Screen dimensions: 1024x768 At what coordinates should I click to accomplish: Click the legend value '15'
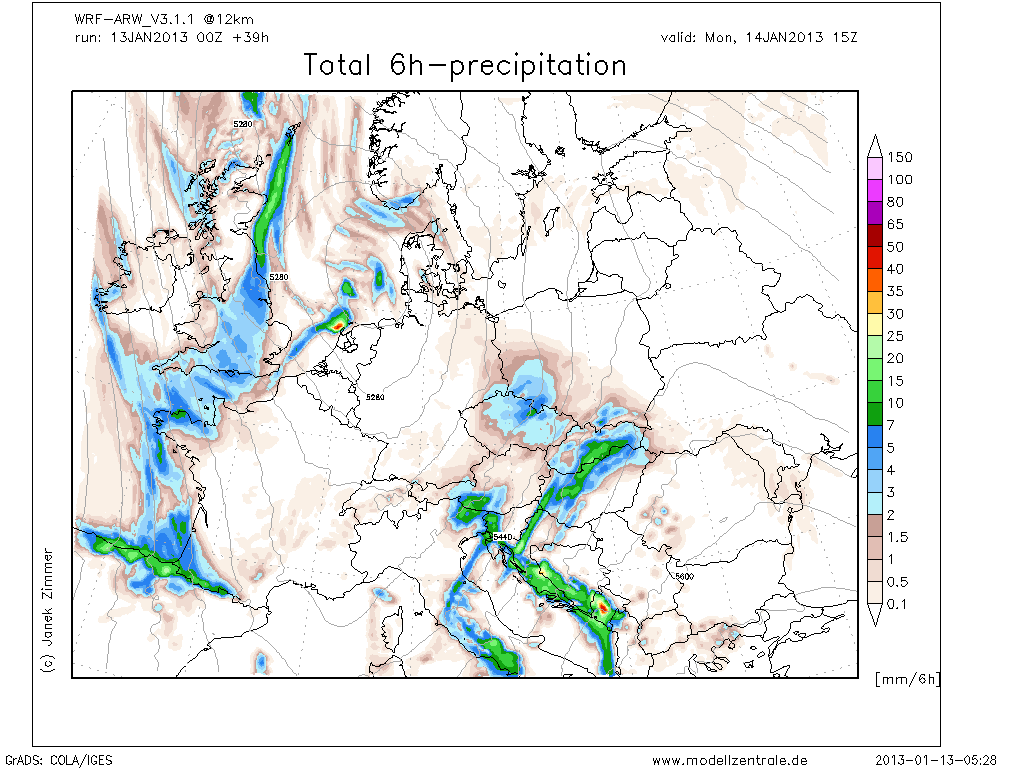[x=895, y=381]
